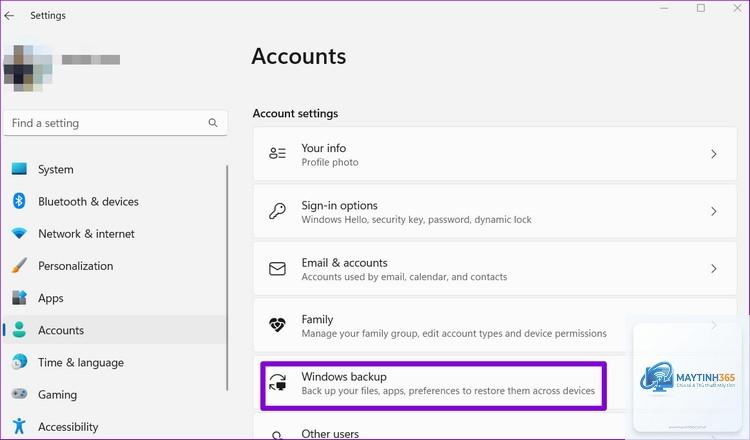Click the Bluetooth icon in sidebar

pos(19,201)
